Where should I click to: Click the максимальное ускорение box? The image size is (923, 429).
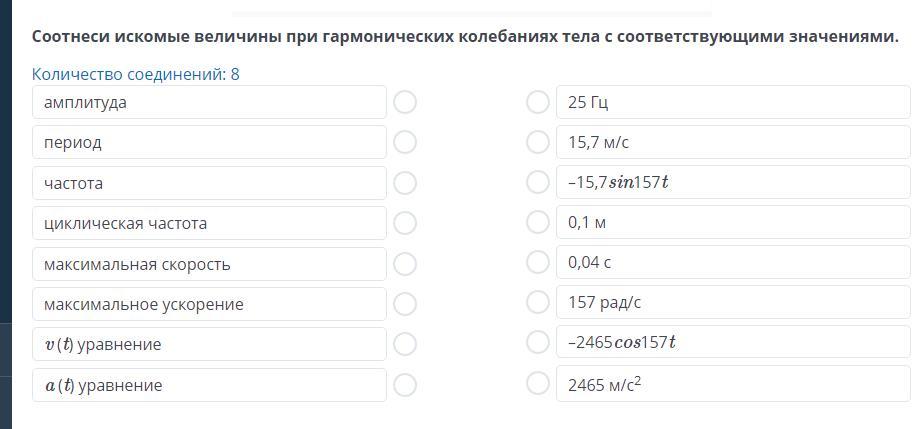point(210,304)
